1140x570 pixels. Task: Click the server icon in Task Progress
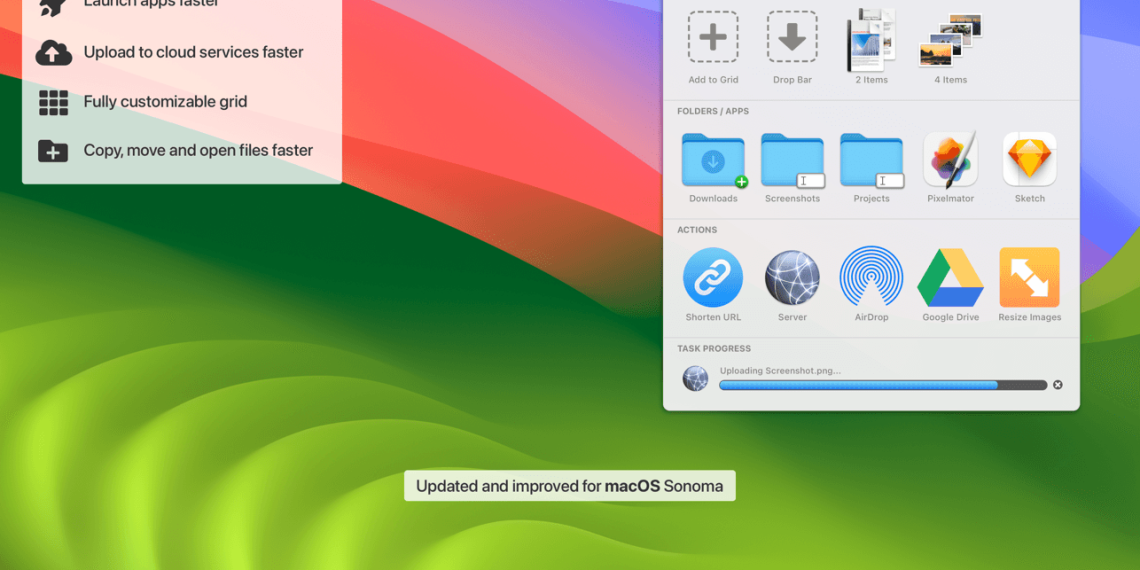point(695,379)
